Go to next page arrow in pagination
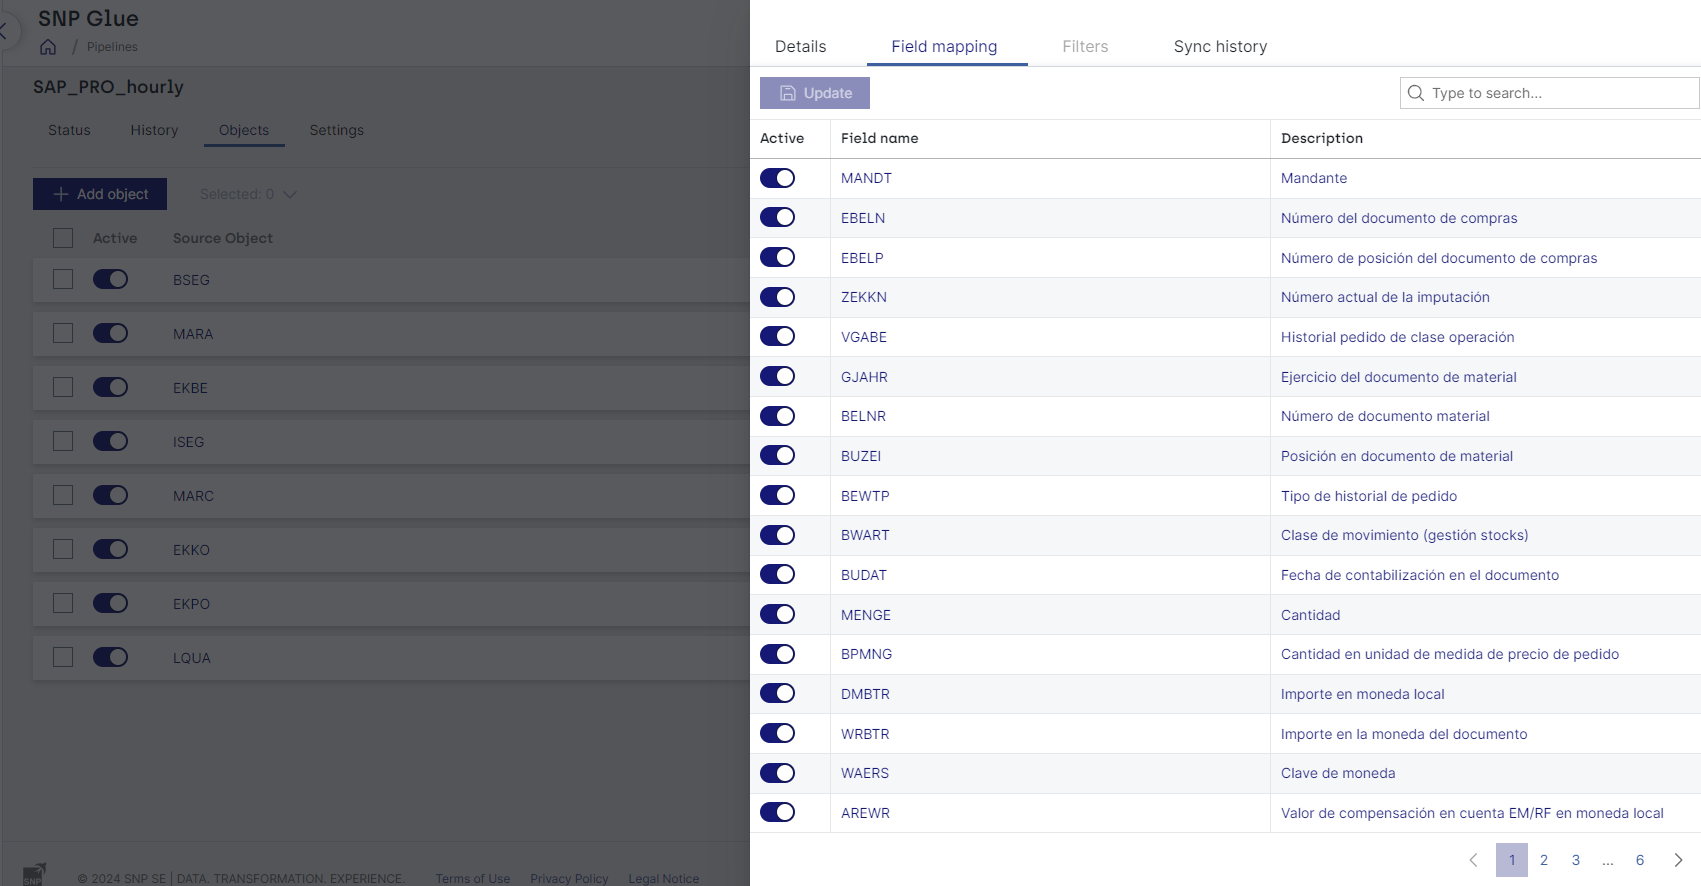This screenshot has width=1701, height=886. 1678,860
